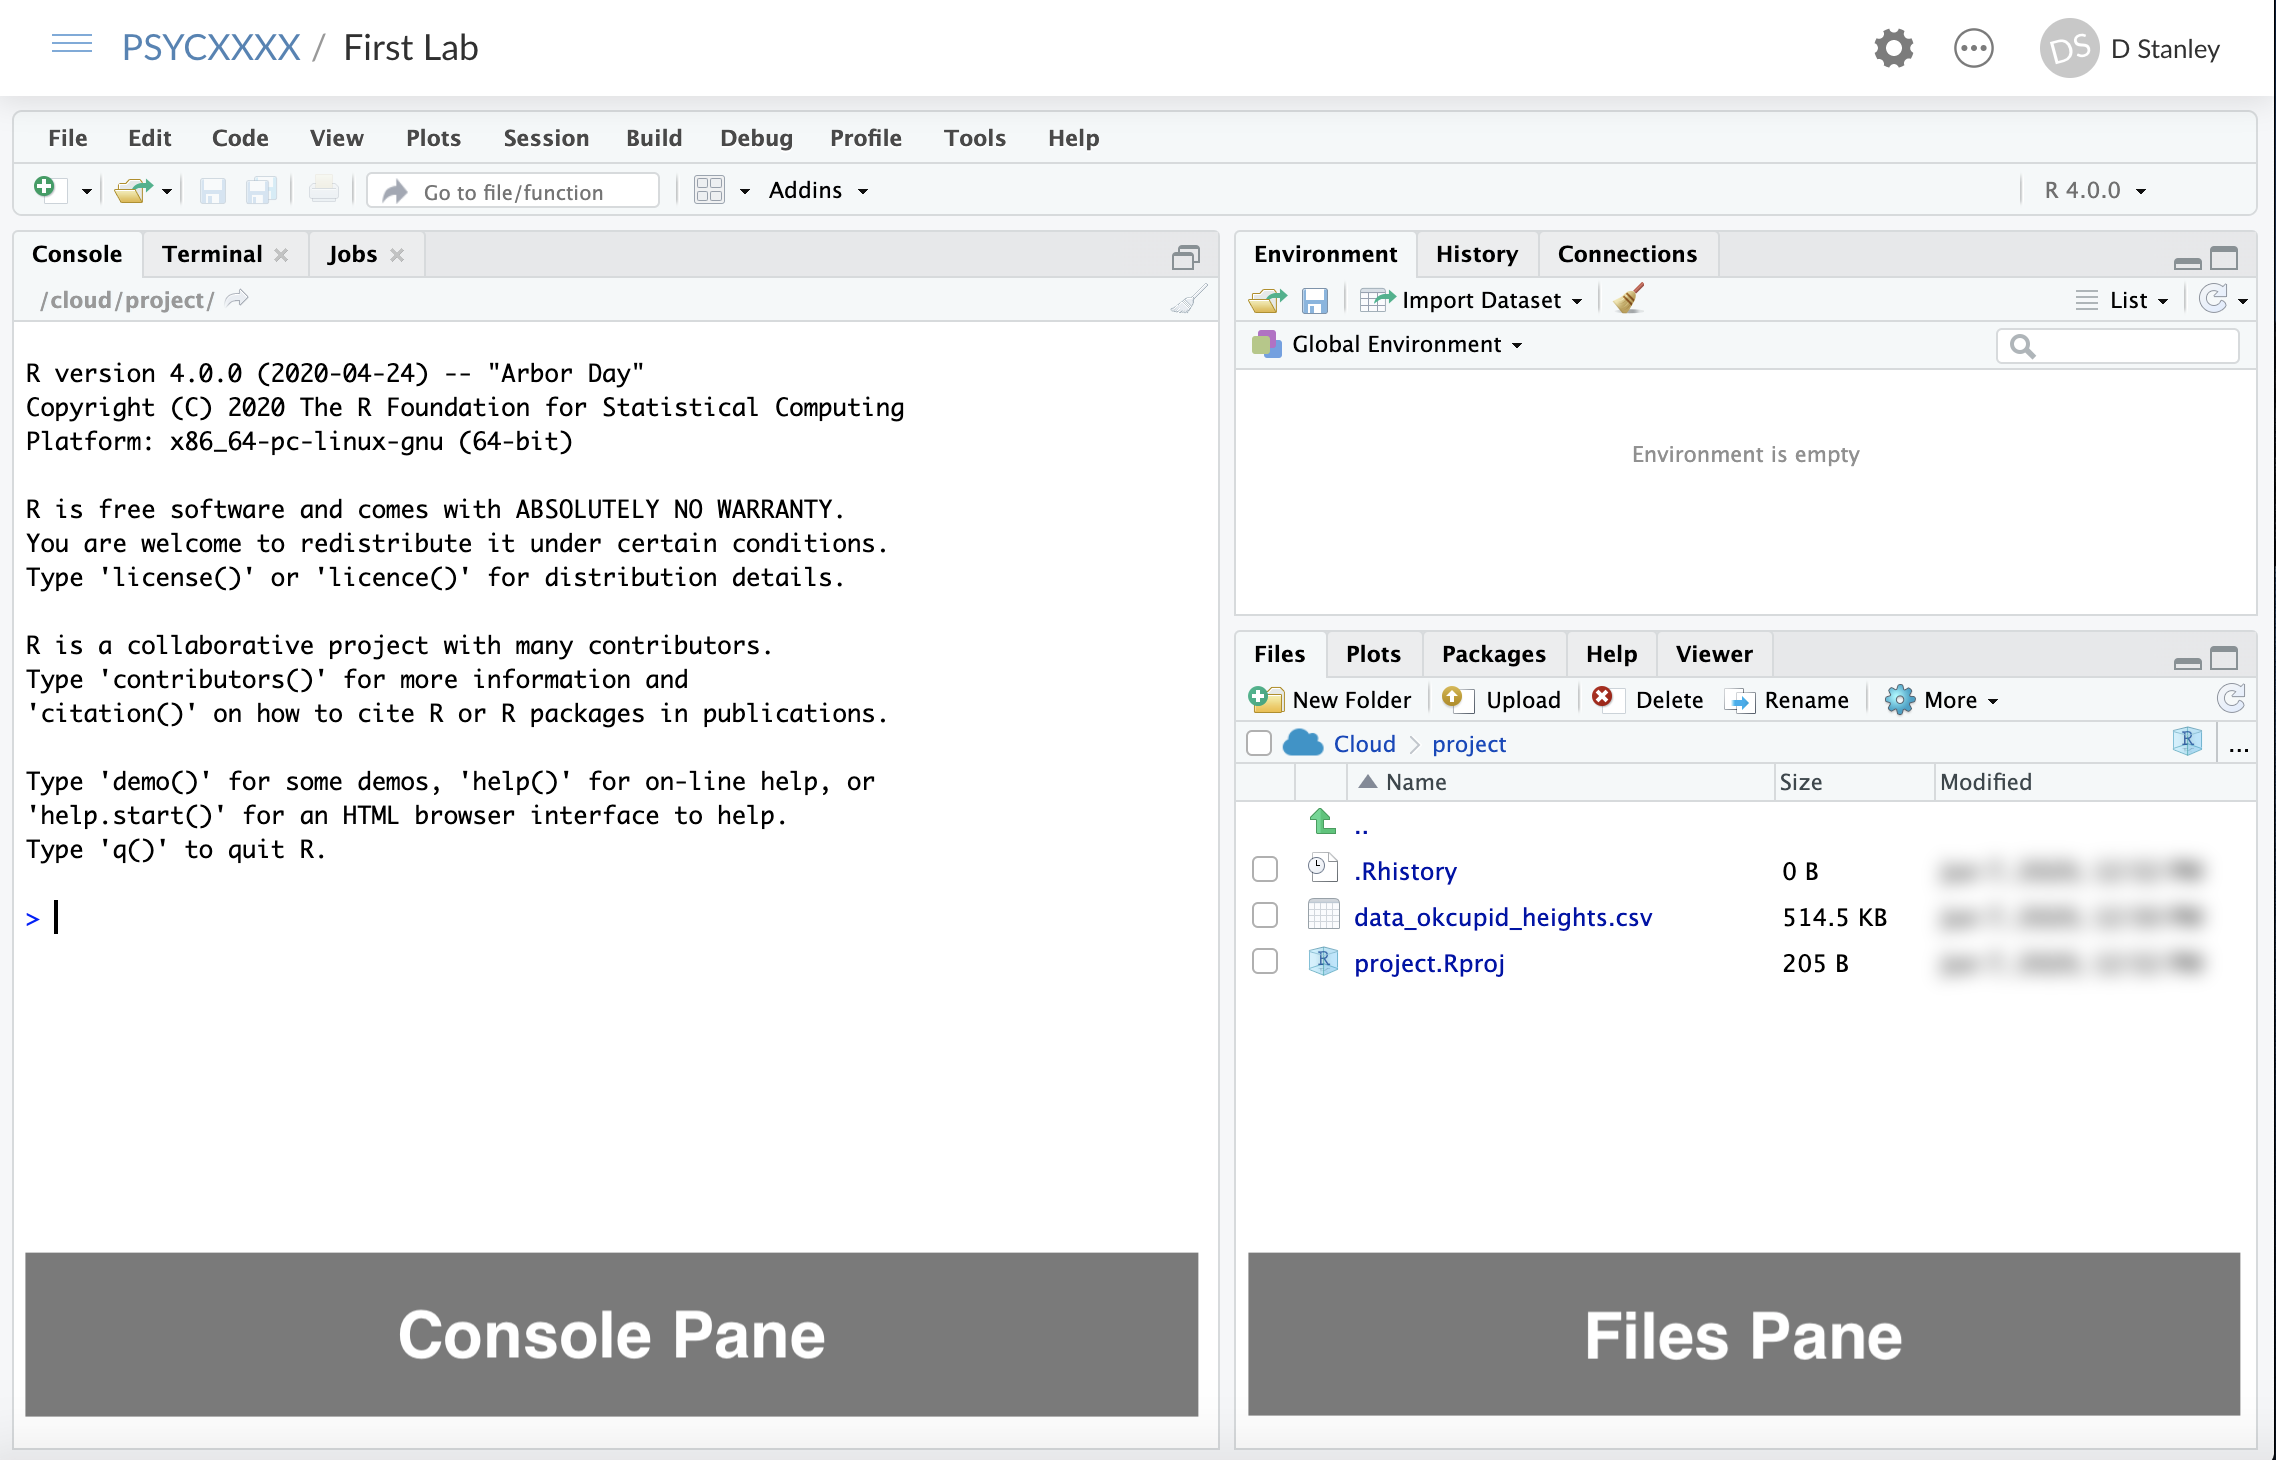Print the current file icon
The width and height of the screenshot is (2276, 1460).
(323, 190)
